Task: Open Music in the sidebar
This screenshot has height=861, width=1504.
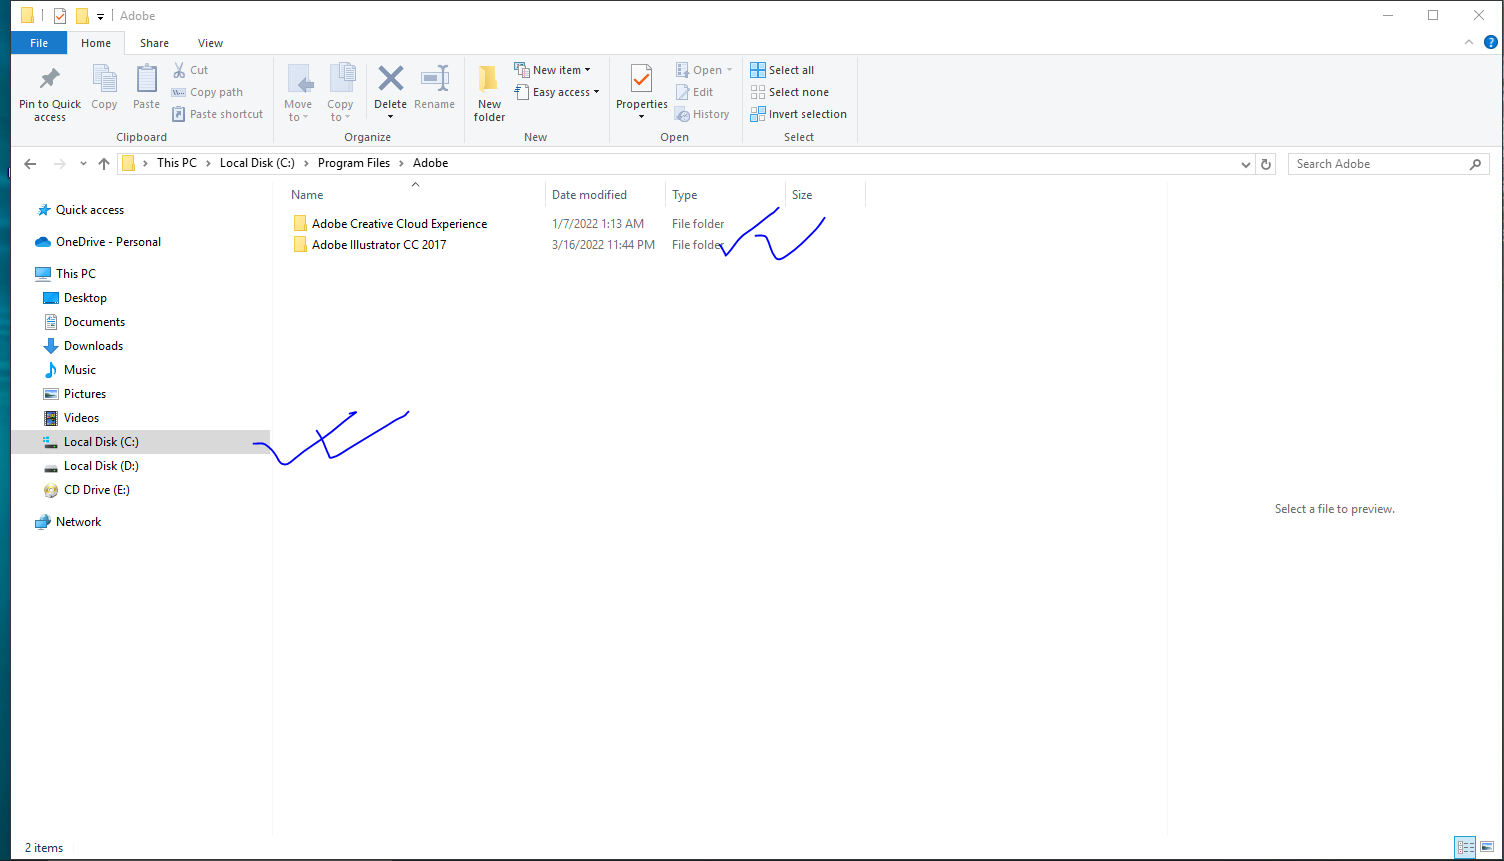Action: pos(80,370)
